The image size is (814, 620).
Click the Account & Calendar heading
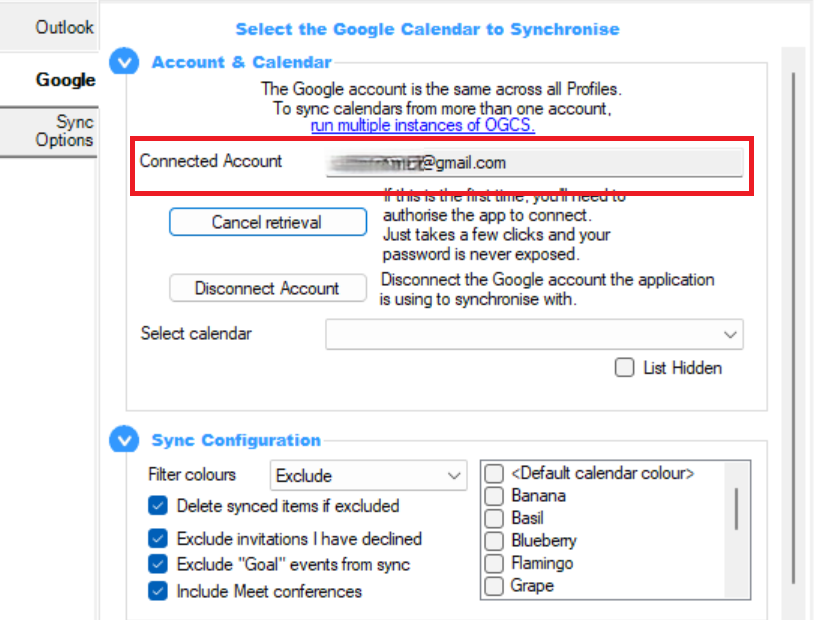(x=241, y=62)
